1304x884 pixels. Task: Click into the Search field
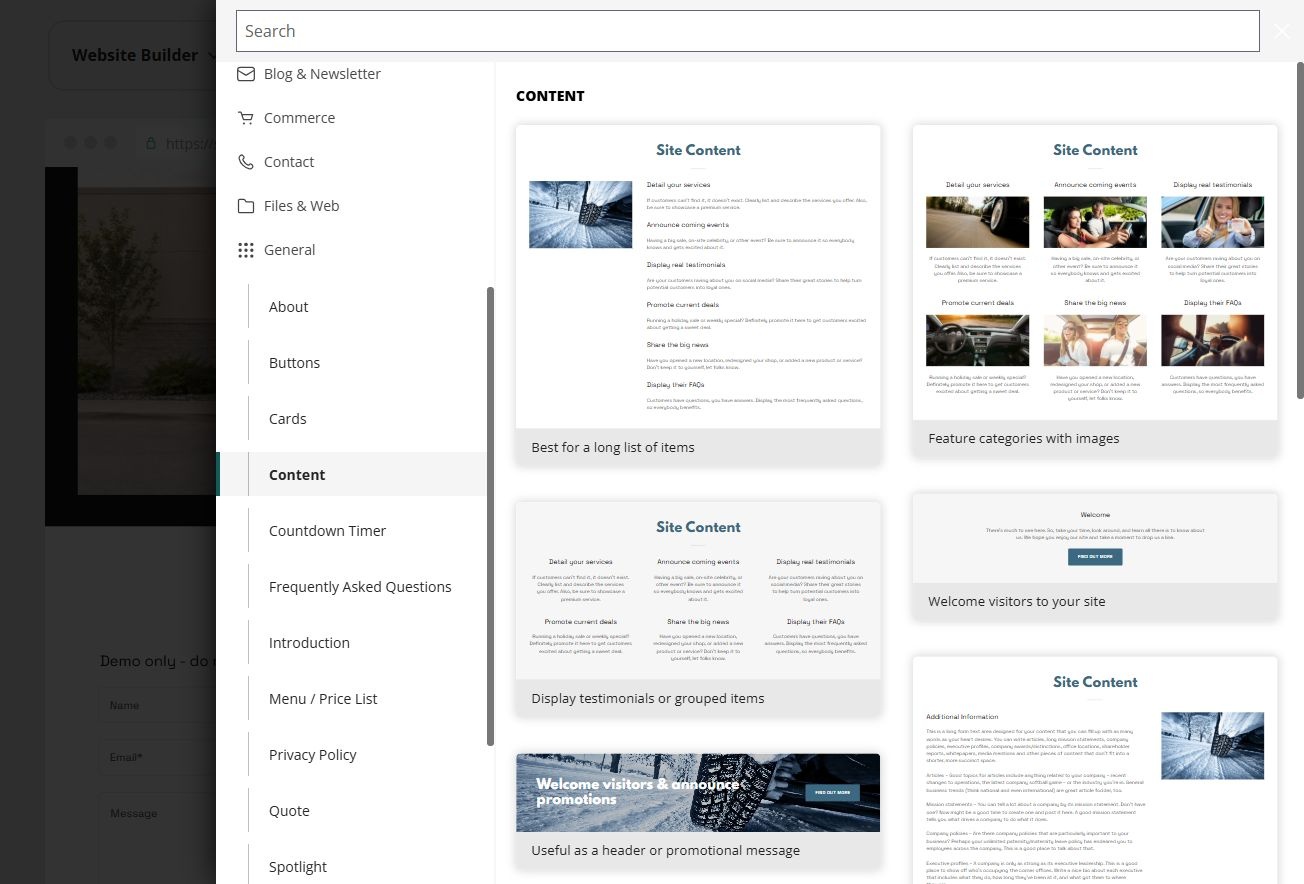747,31
